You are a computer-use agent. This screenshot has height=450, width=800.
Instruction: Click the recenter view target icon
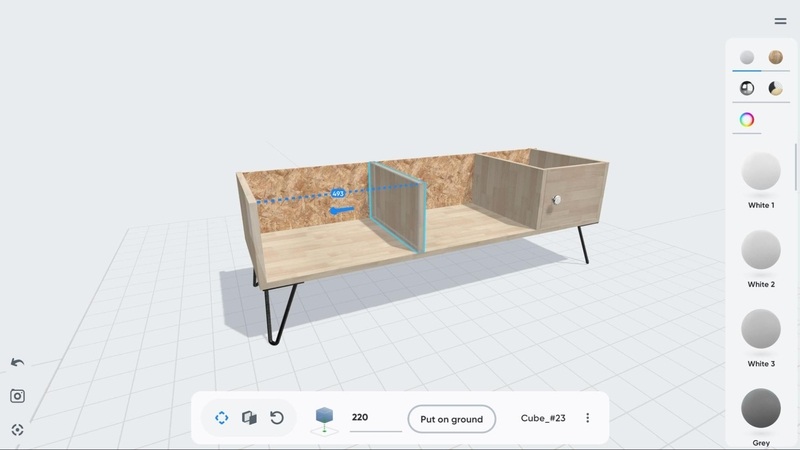[x=17, y=430]
